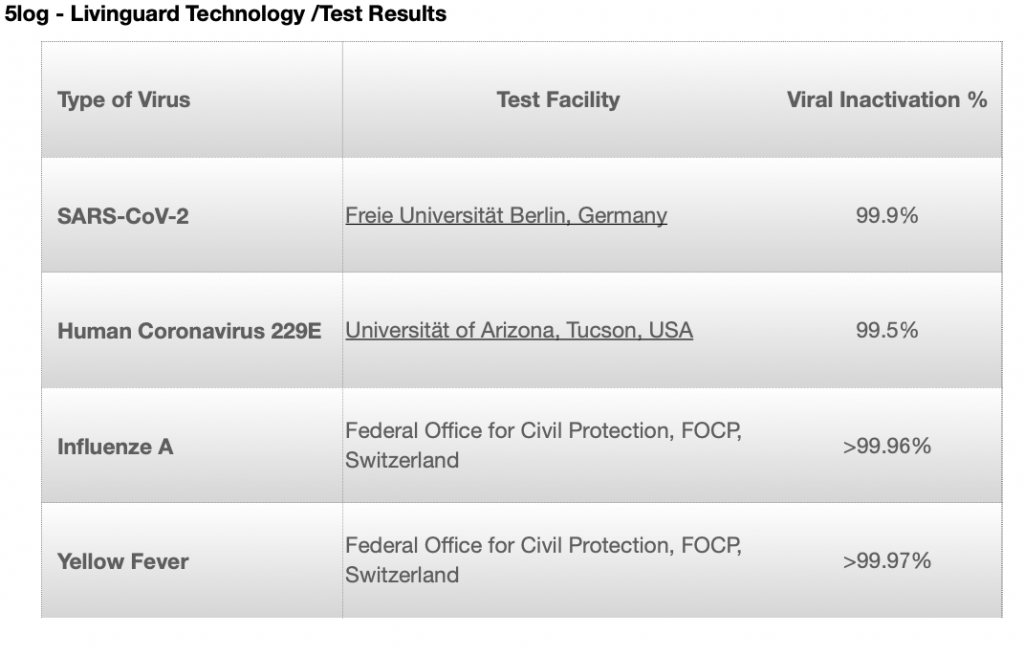The width and height of the screenshot is (1024, 656).
Task: Select the Human Coronavirus 229E cell
Action: 189,331
